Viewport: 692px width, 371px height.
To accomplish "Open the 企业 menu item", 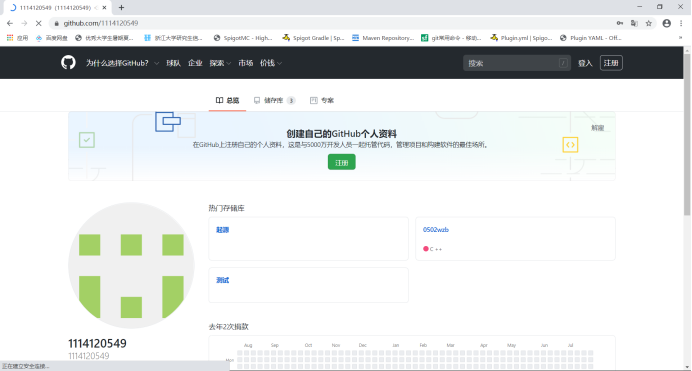I will click(195, 63).
